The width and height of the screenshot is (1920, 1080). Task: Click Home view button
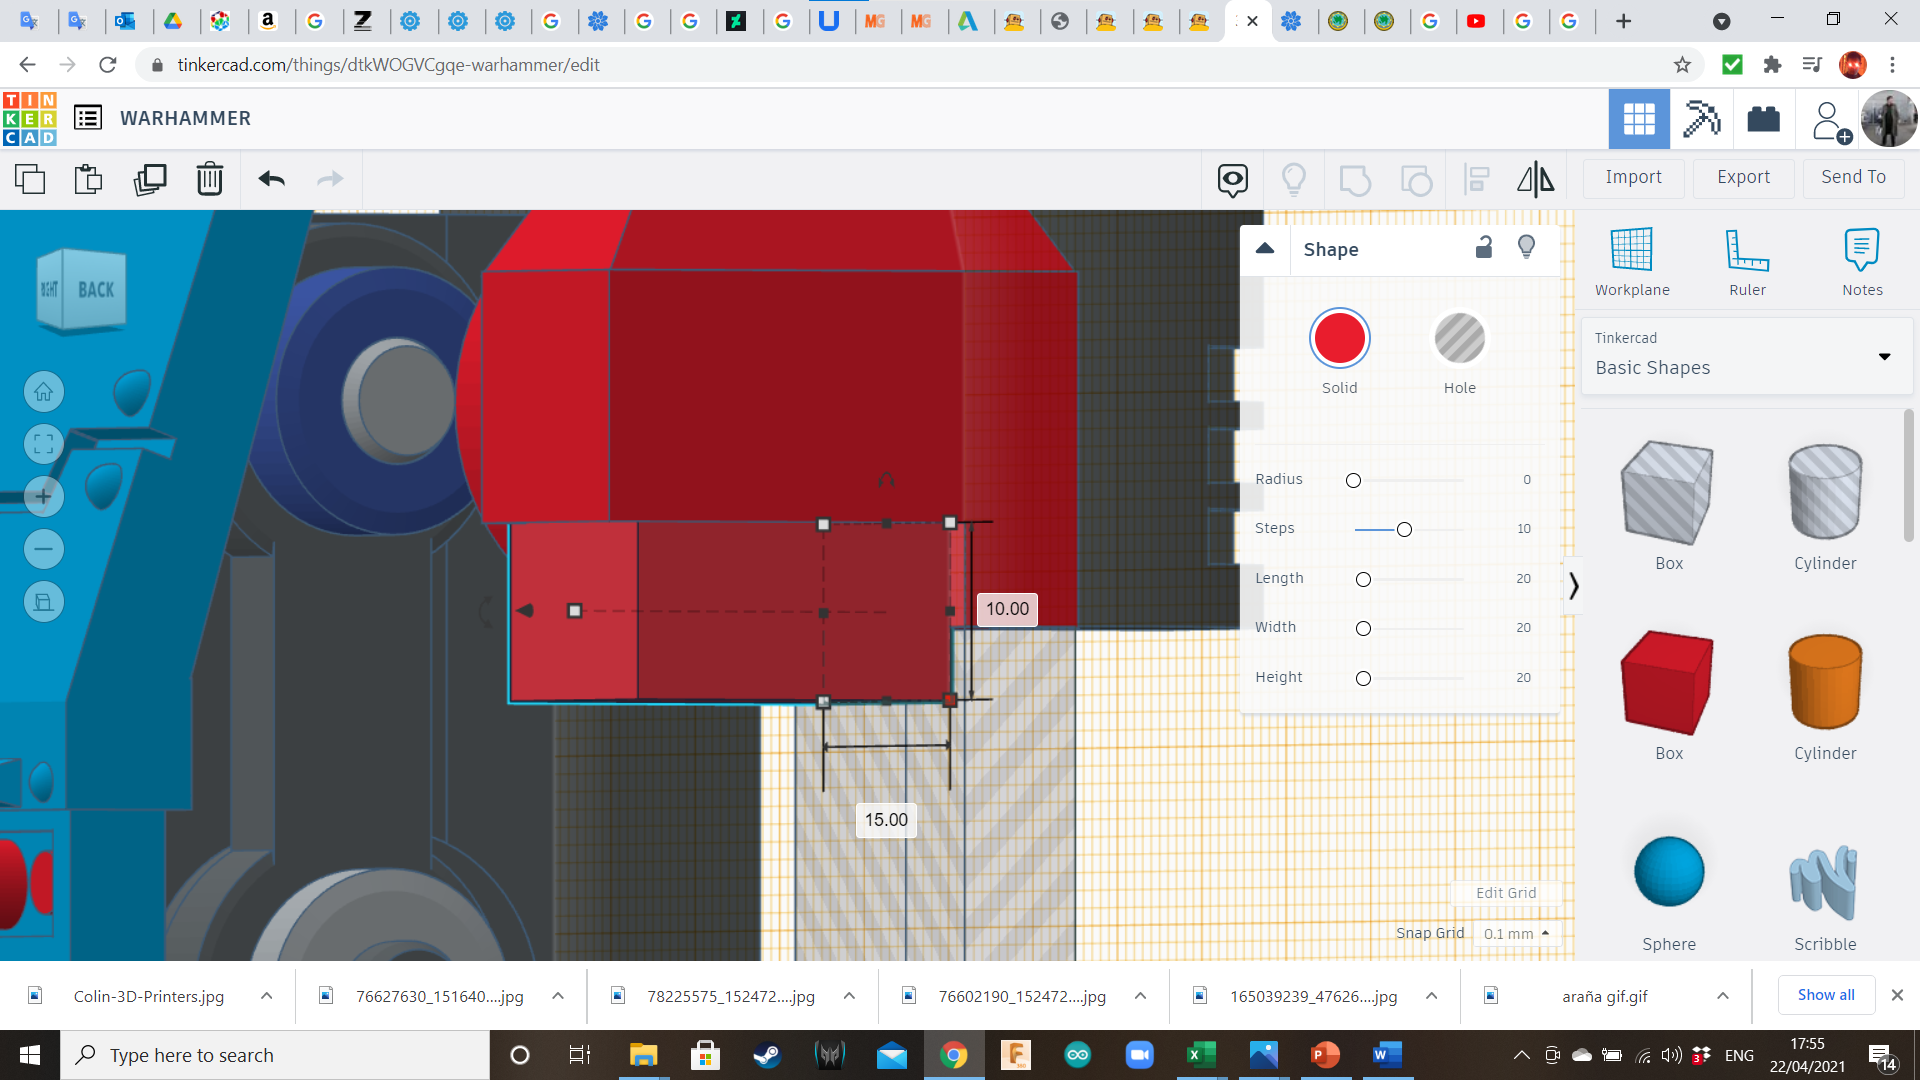44,392
